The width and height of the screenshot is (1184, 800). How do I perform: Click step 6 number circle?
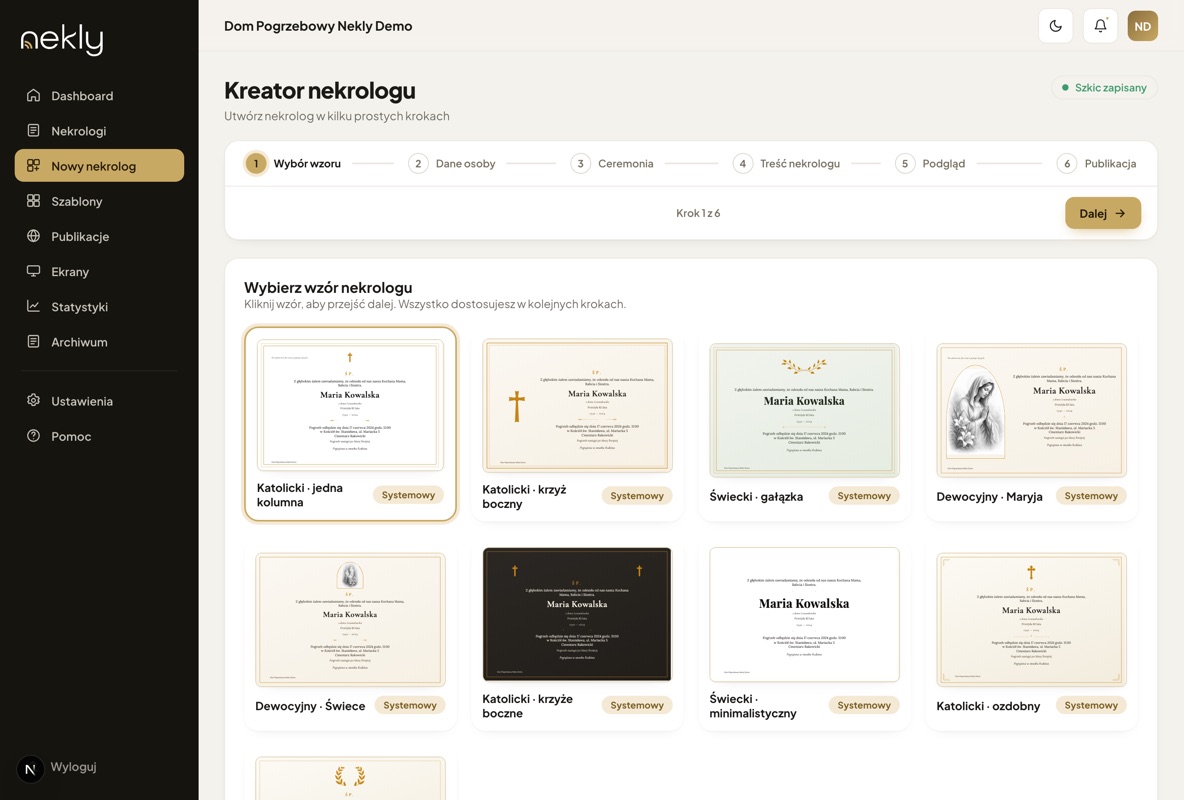point(1067,163)
